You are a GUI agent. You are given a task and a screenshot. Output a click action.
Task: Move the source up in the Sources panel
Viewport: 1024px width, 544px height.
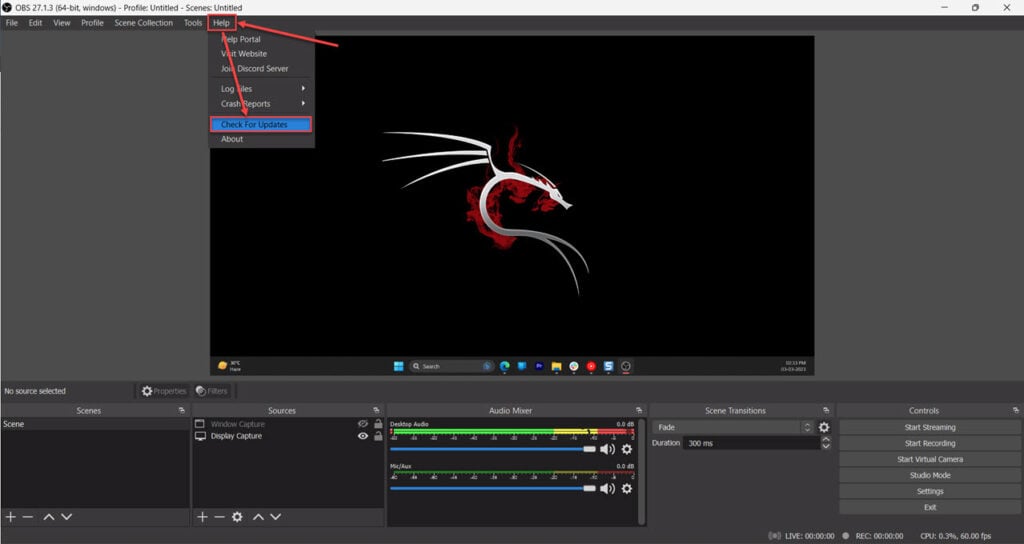[x=259, y=517]
